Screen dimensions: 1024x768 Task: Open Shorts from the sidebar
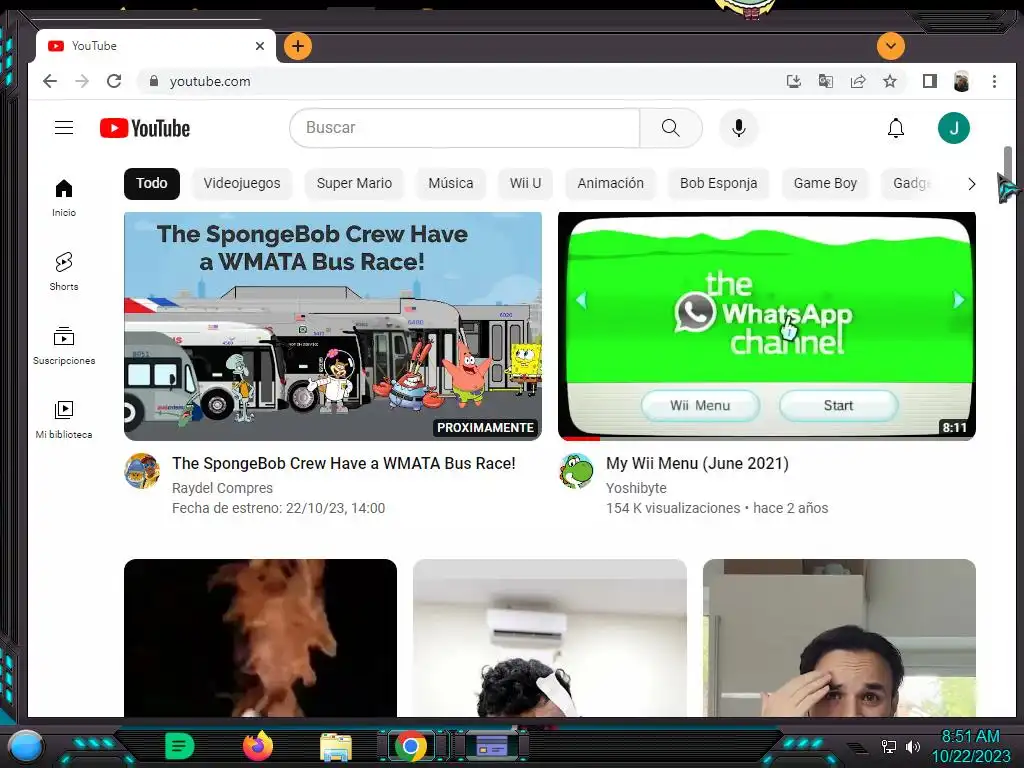tap(64, 272)
